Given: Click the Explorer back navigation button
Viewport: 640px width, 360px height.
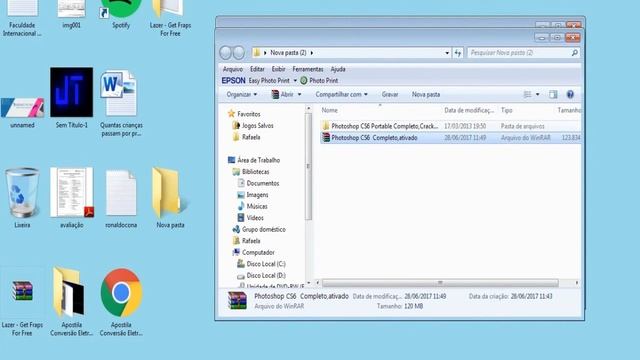Looking at the screenshot, I should 226,53.
